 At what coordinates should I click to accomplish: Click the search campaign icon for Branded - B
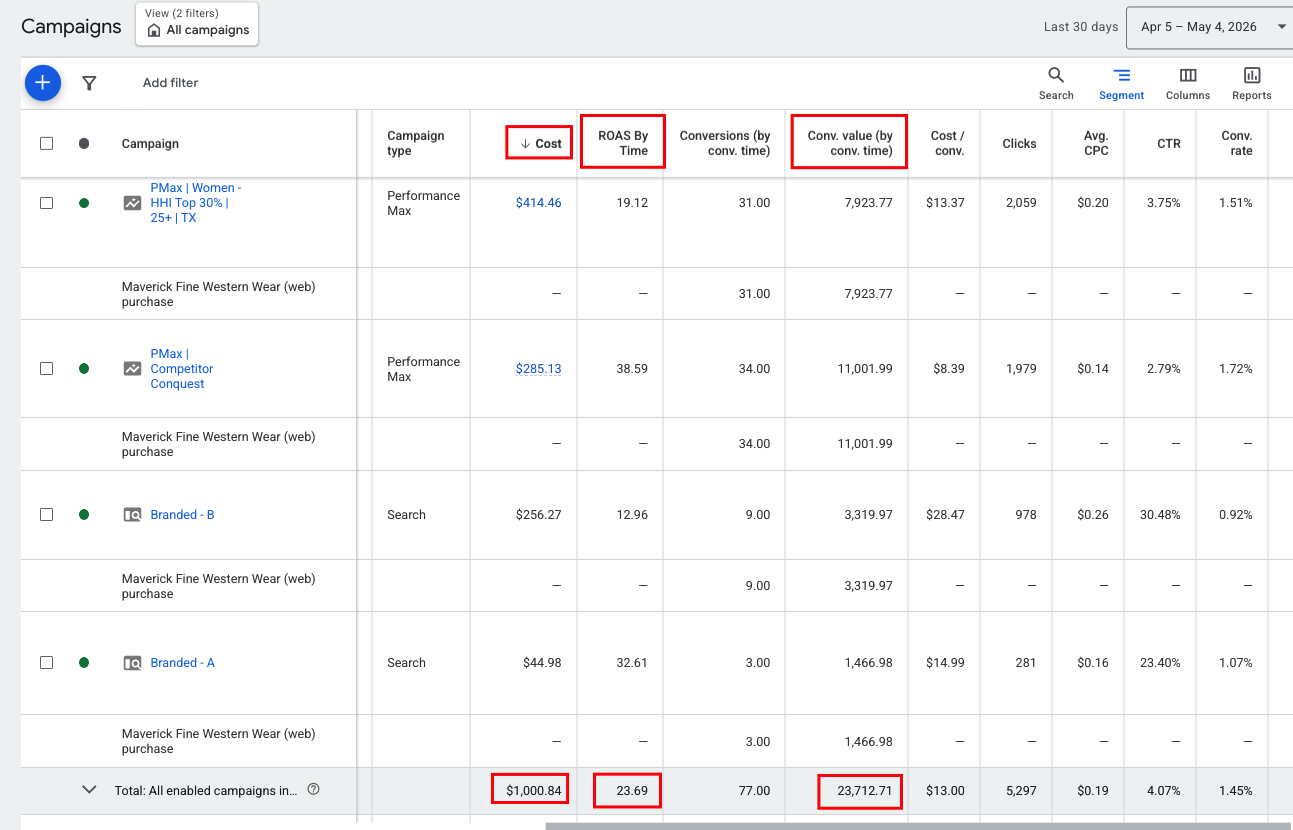point(132,515)
